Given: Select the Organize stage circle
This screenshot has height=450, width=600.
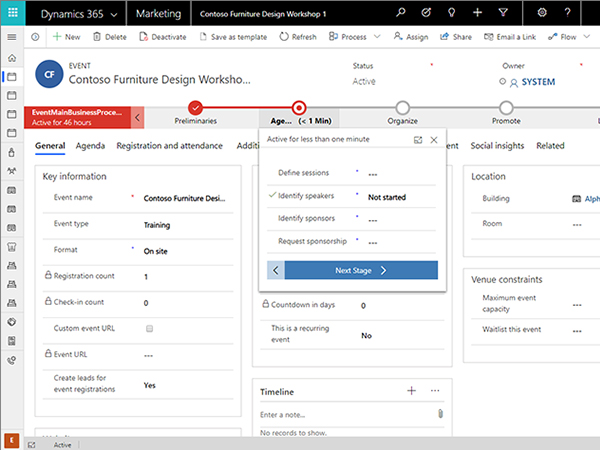Looking at the screenshot, I should 403,108.
